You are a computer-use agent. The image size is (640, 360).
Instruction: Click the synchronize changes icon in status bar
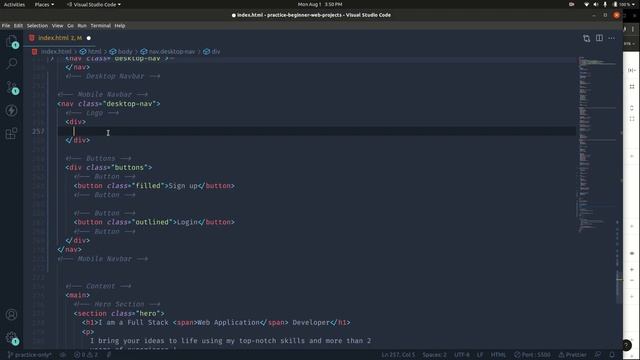coord(63,355)
